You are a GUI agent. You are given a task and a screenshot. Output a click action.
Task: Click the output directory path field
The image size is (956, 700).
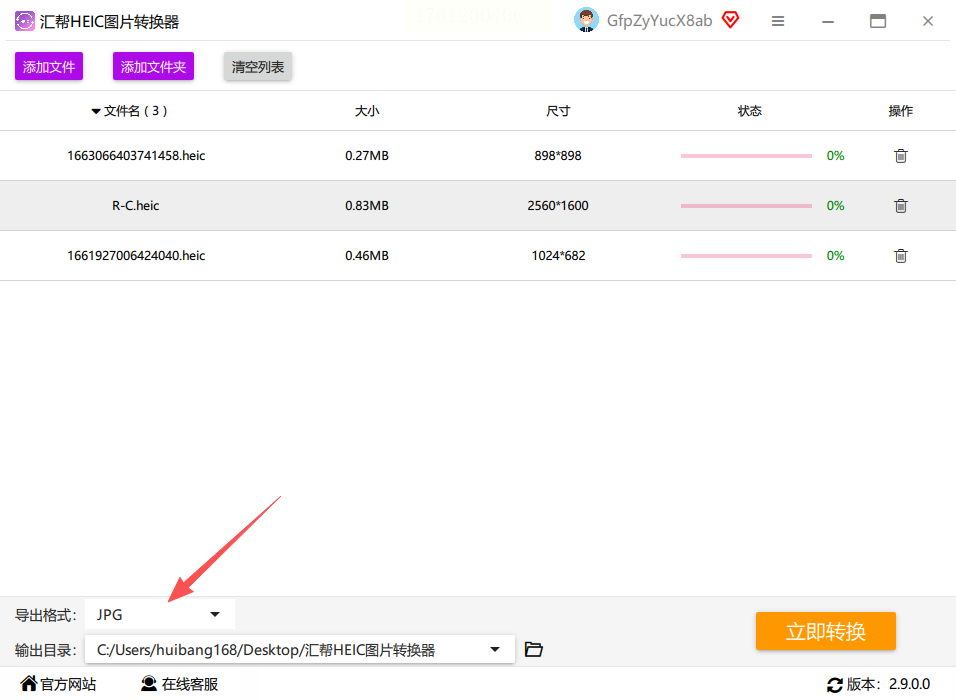click(x=299, y=650)
